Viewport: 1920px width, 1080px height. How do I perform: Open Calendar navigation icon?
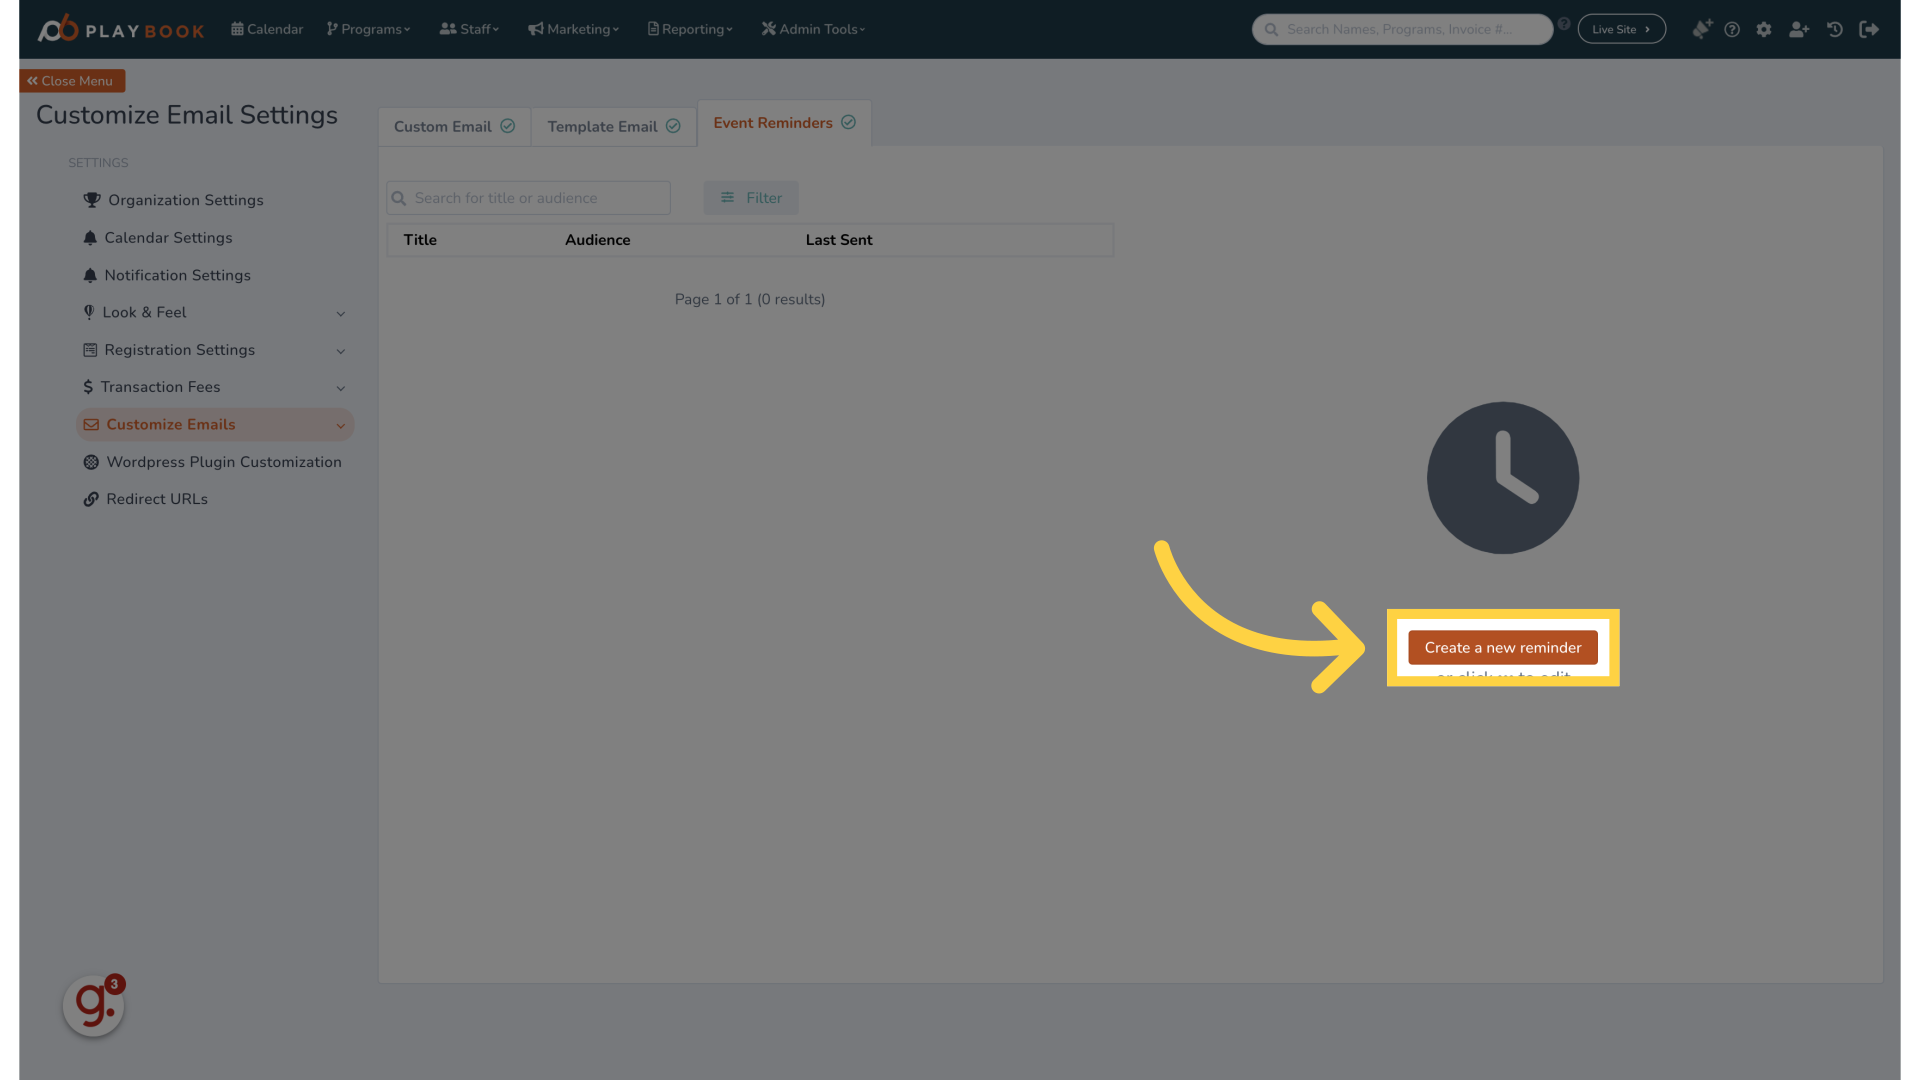click(237, 29)
